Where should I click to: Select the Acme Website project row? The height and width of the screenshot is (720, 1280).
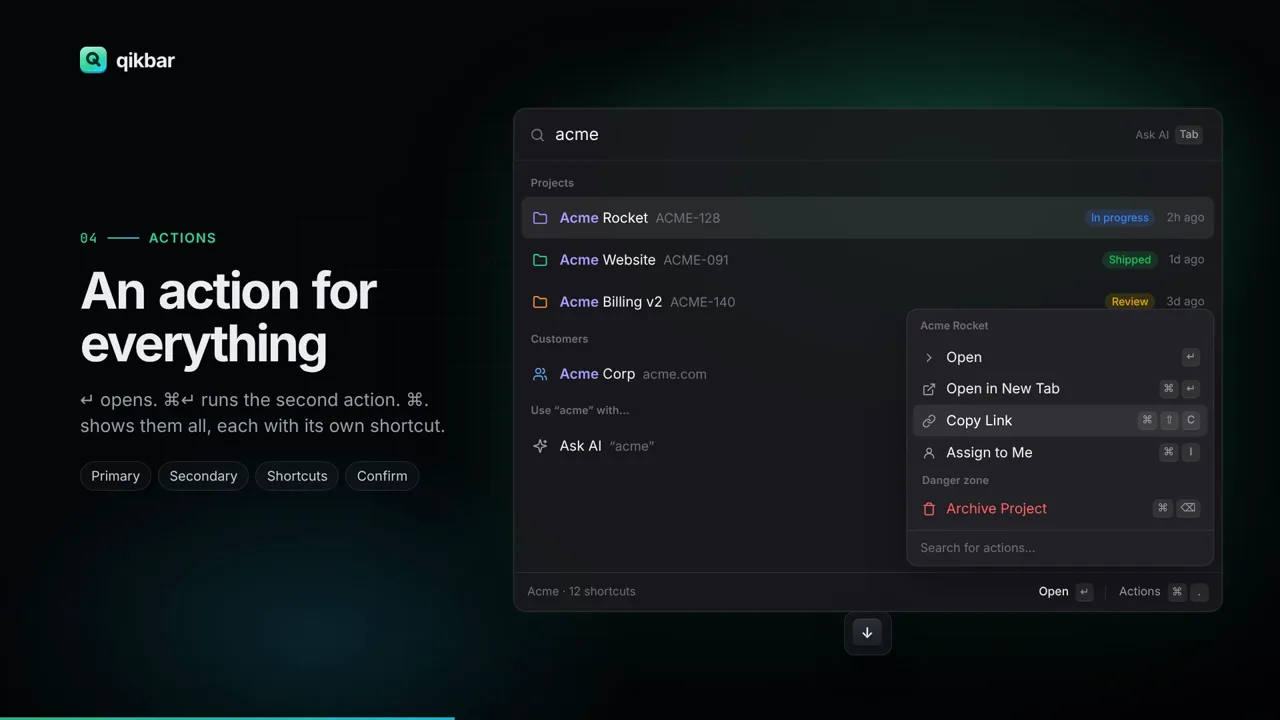point(867,260)
